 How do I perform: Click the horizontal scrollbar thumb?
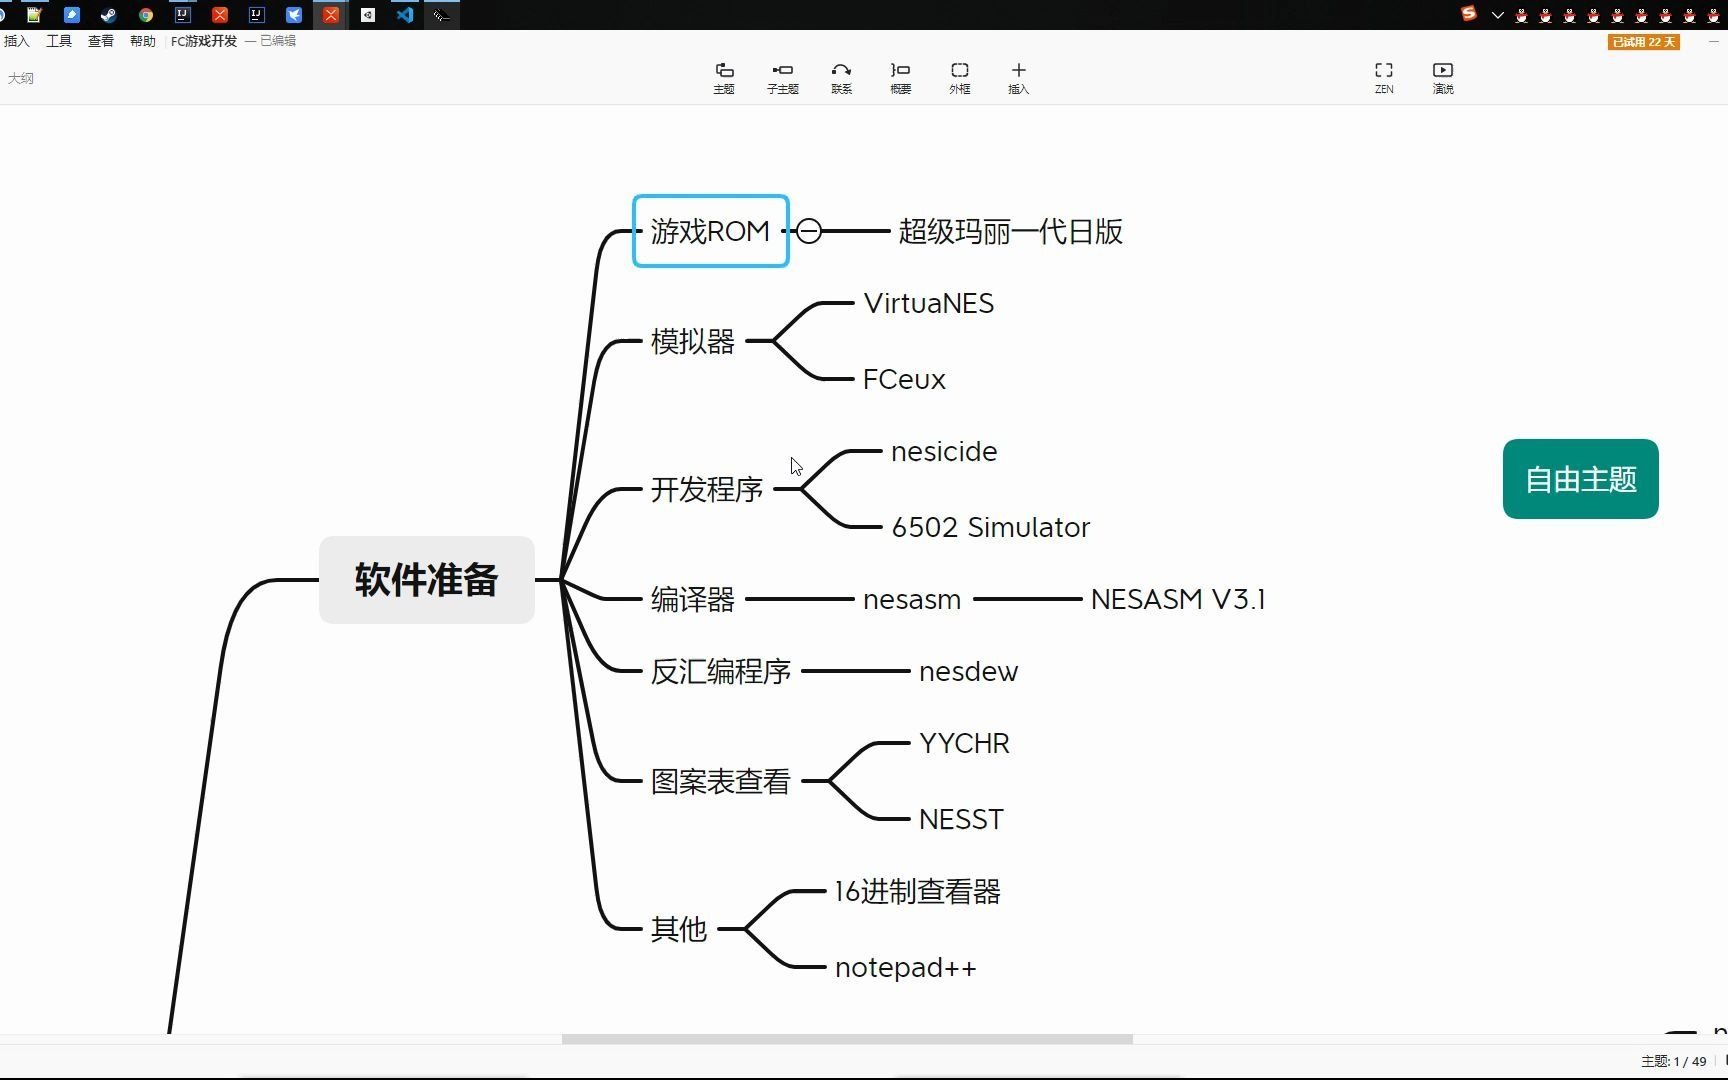click(847, 1039)
